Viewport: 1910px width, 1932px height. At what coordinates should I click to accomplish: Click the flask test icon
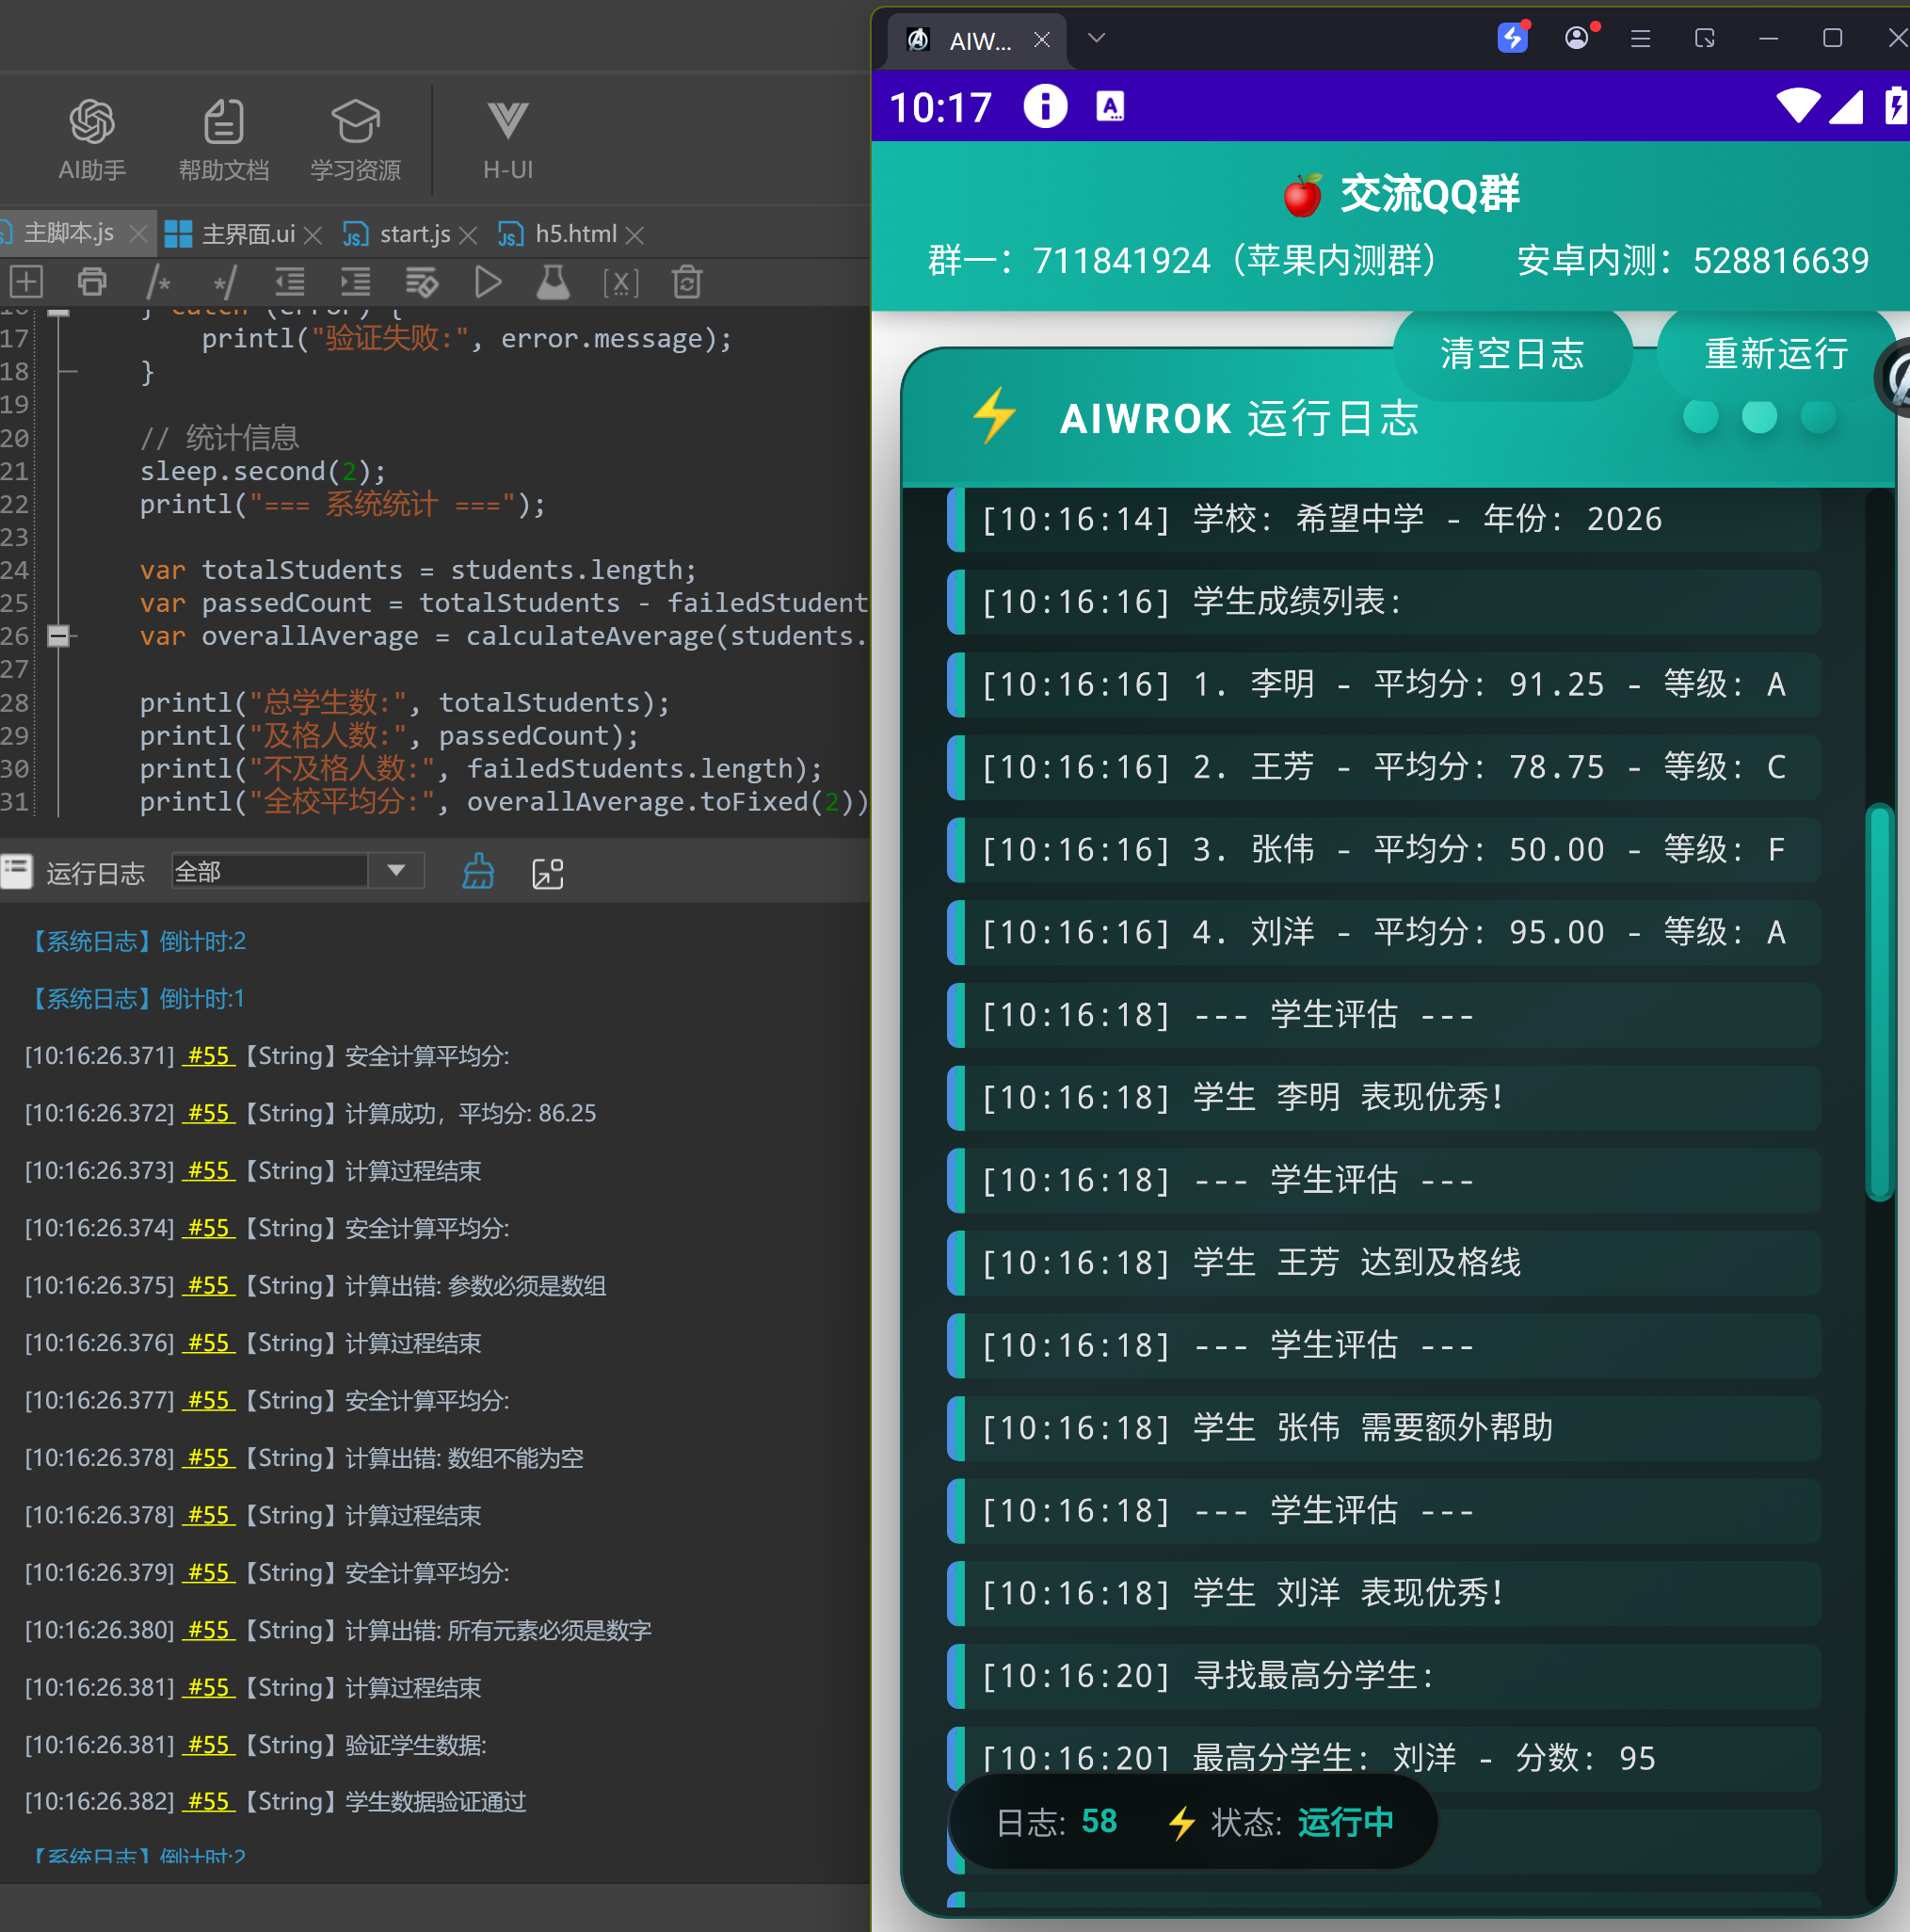(553, 282)
